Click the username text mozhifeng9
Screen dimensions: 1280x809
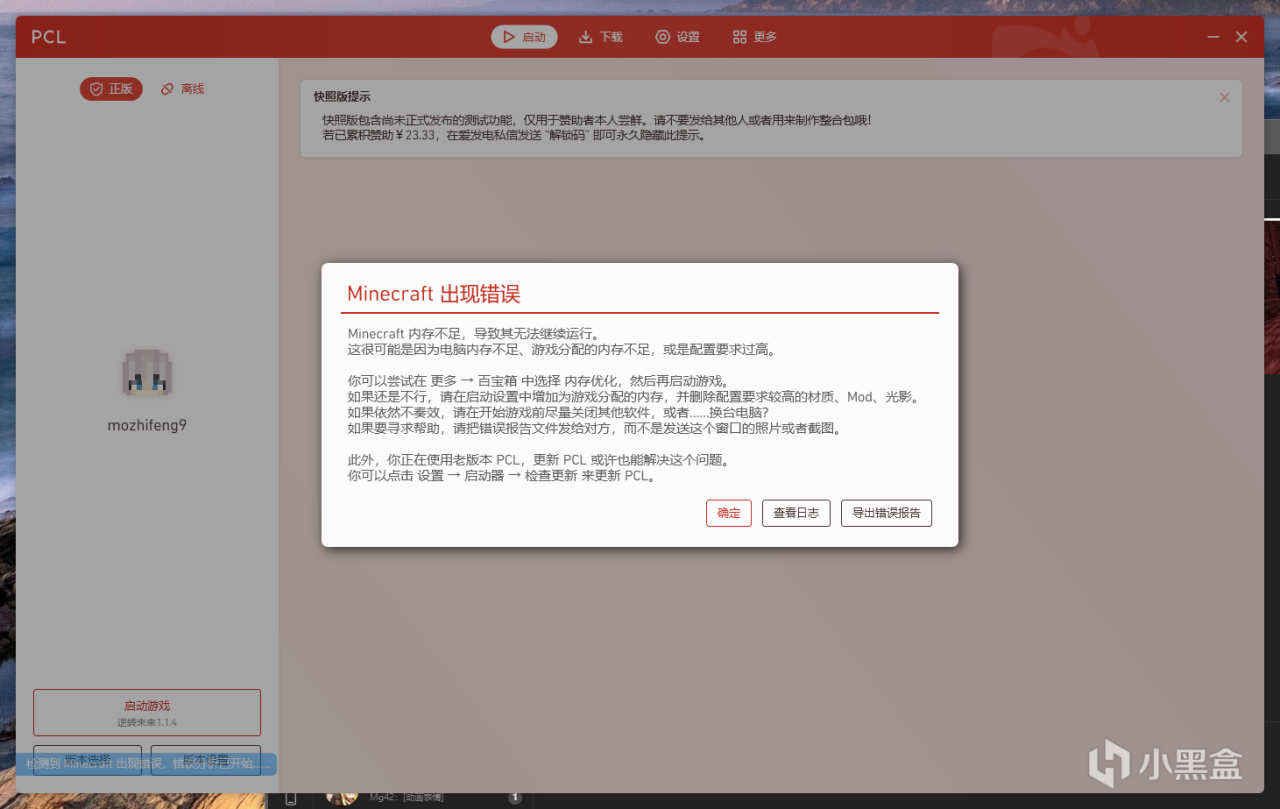click(147, 425)
